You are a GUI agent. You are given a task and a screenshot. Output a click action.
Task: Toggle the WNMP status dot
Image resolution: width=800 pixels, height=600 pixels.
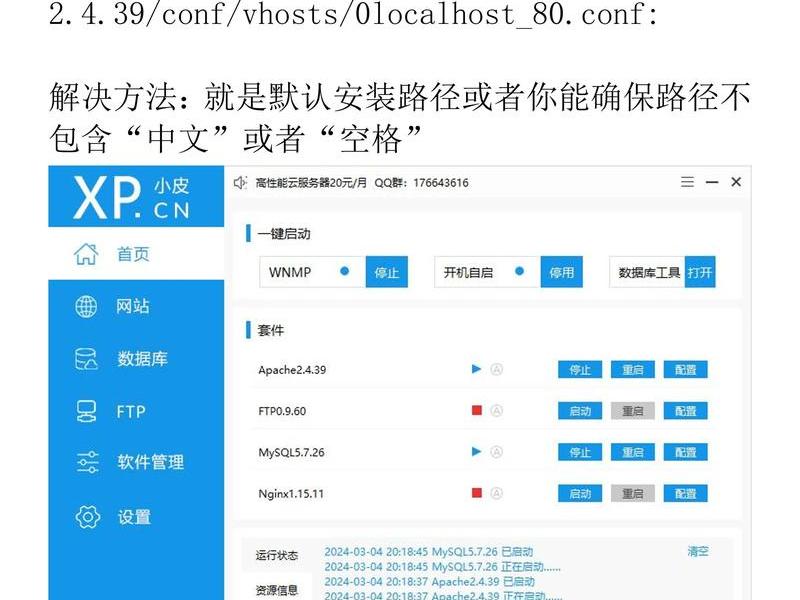pos(344,271)
